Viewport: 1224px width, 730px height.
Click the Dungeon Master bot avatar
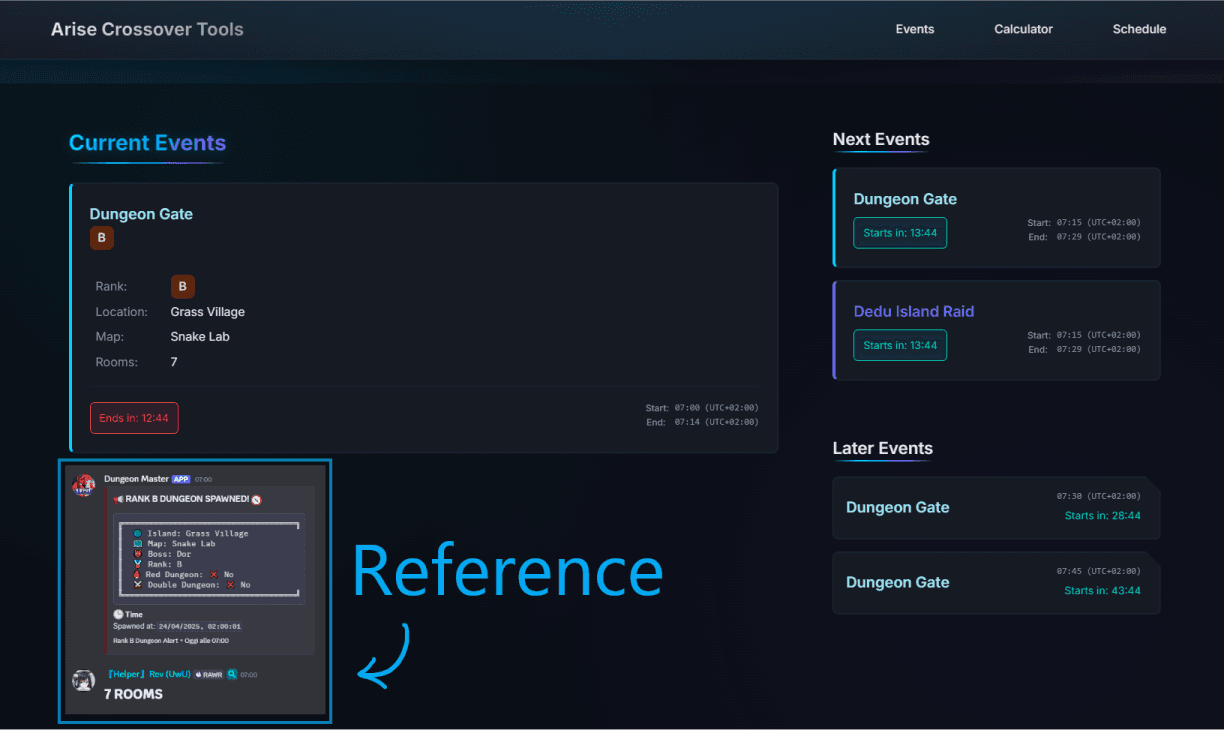coord(84,485)
